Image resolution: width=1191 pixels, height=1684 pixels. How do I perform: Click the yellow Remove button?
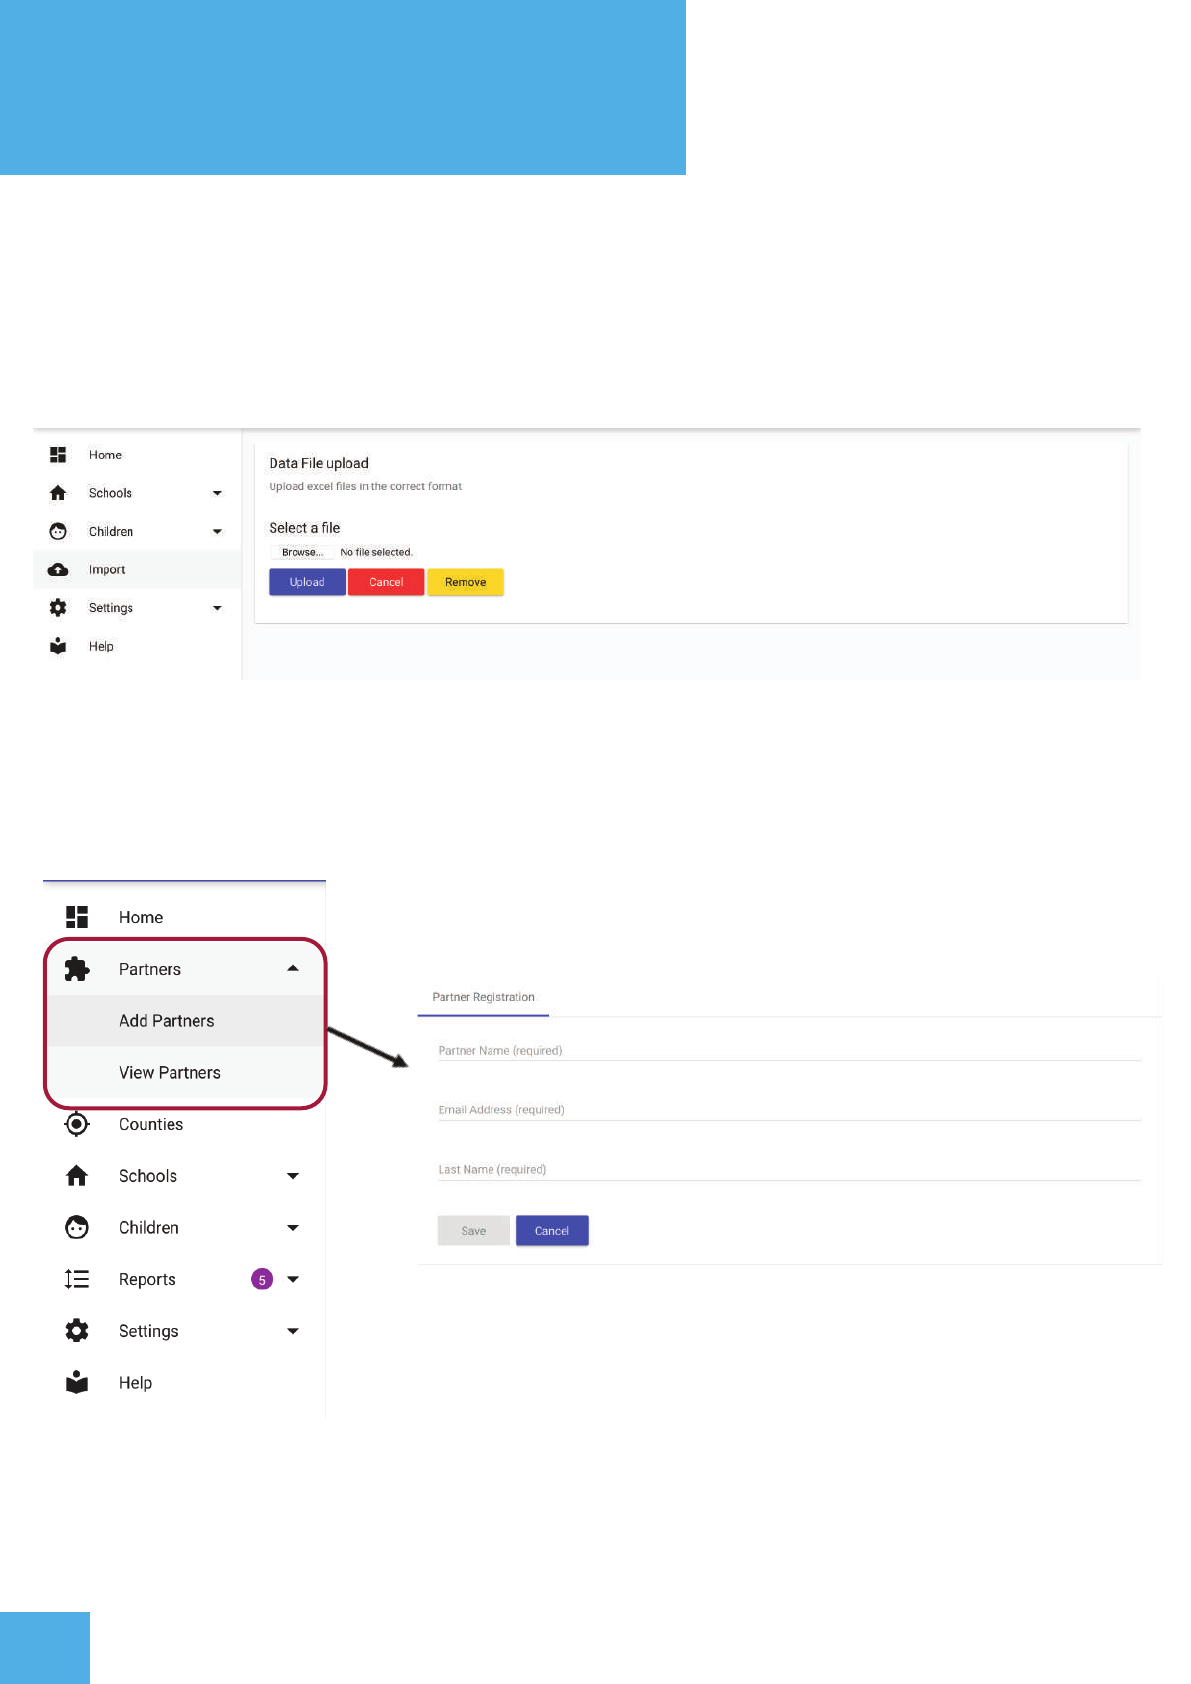[x=465, y=582]
